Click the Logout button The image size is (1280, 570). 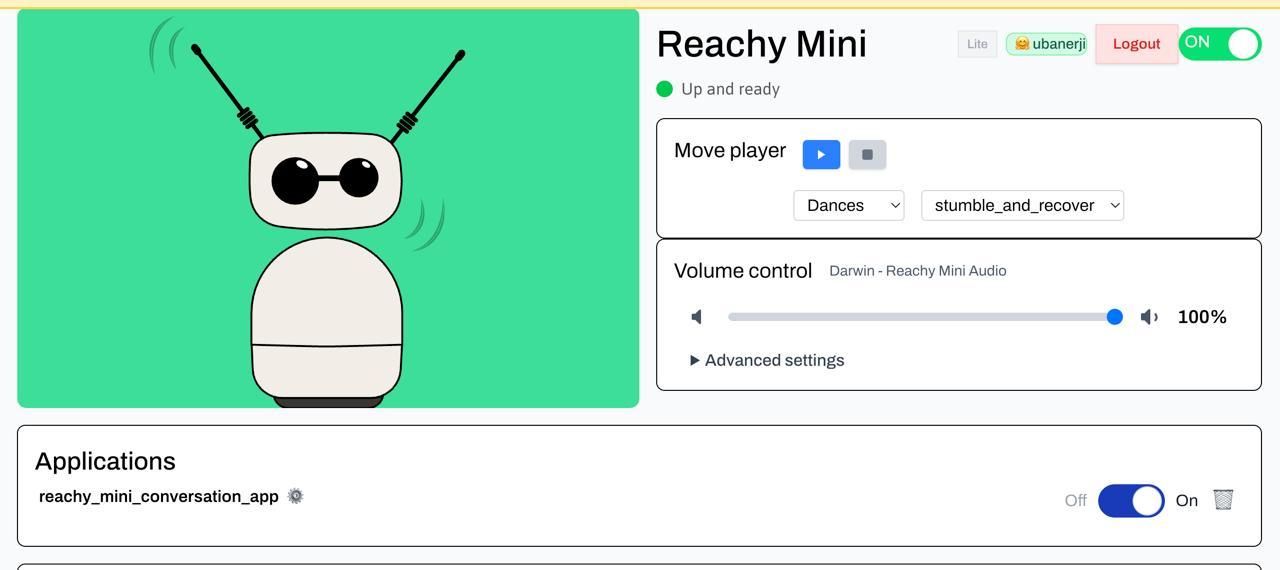point(1136,44)
